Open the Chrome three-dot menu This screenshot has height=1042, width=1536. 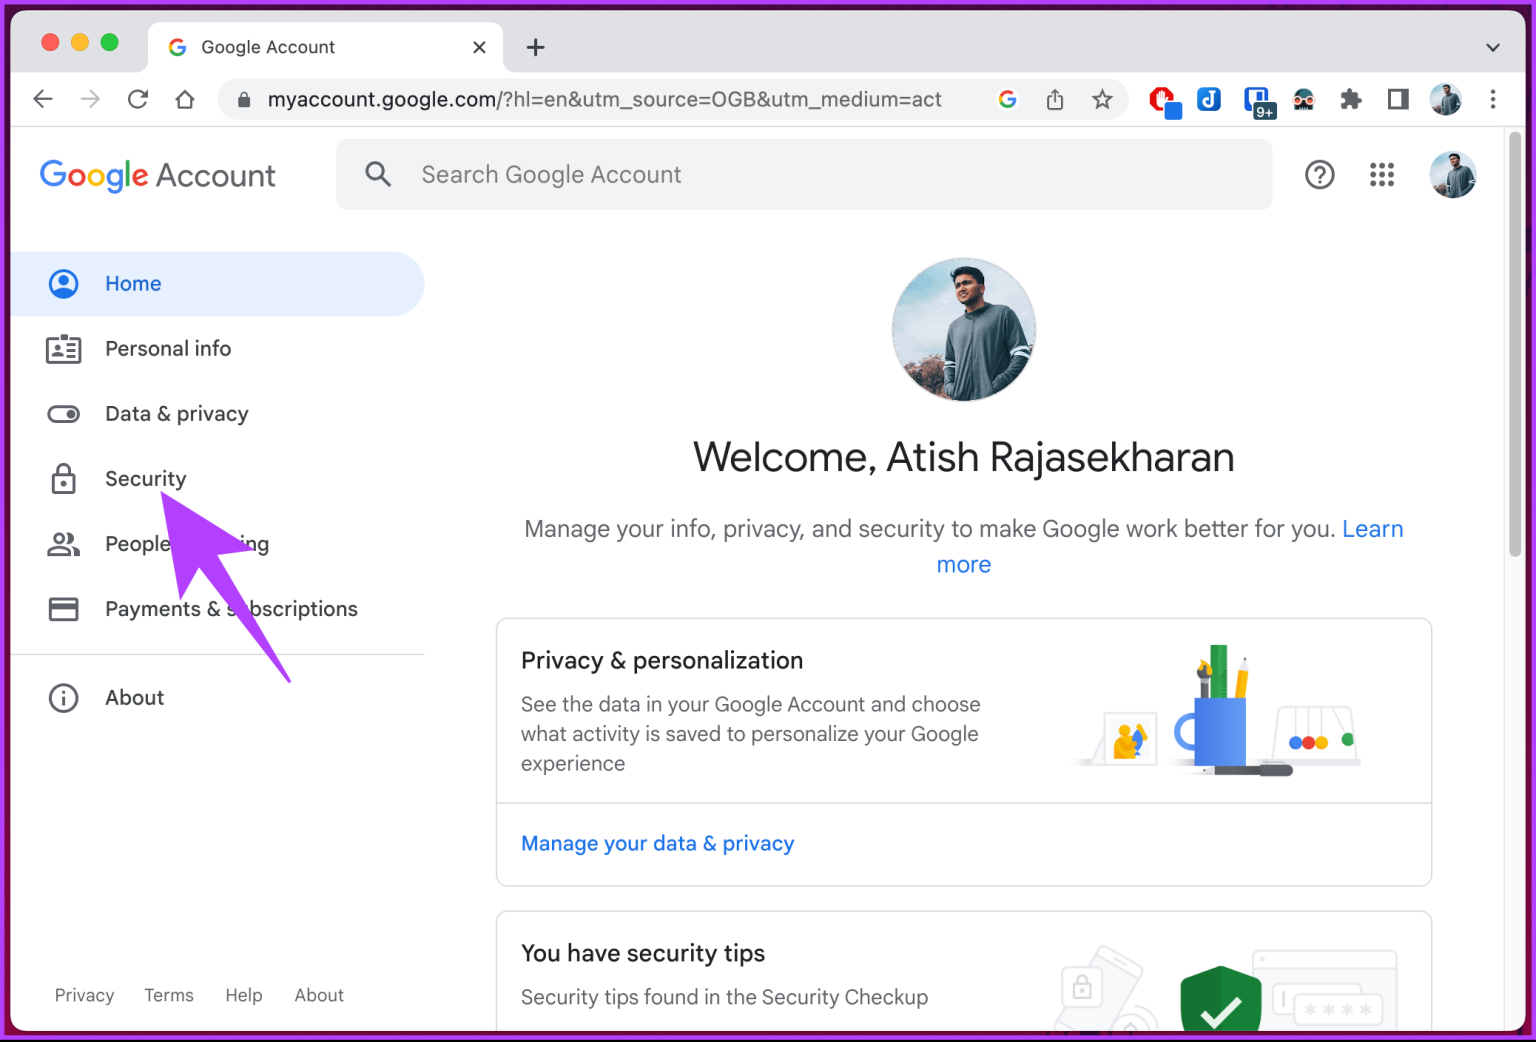point(1493,99)
